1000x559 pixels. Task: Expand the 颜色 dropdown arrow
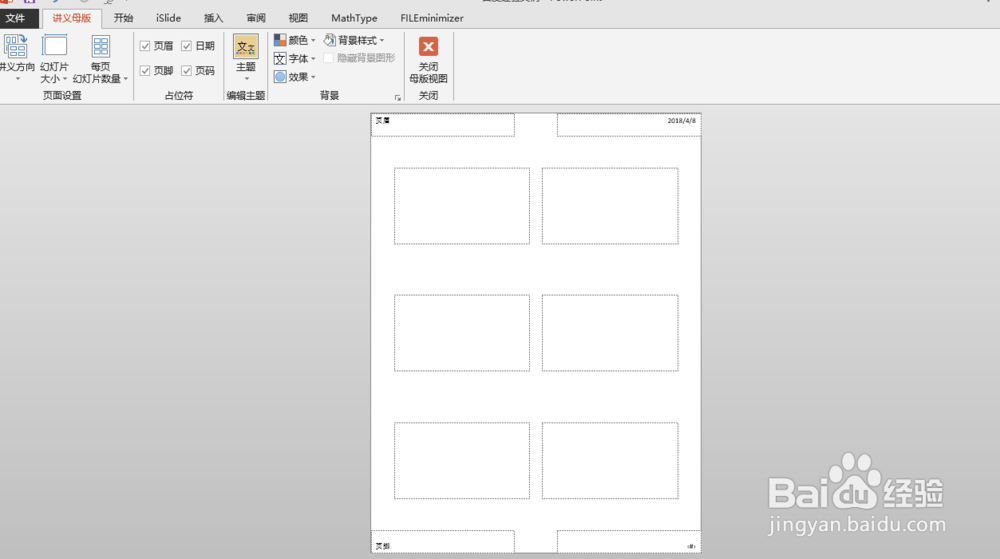313,41
